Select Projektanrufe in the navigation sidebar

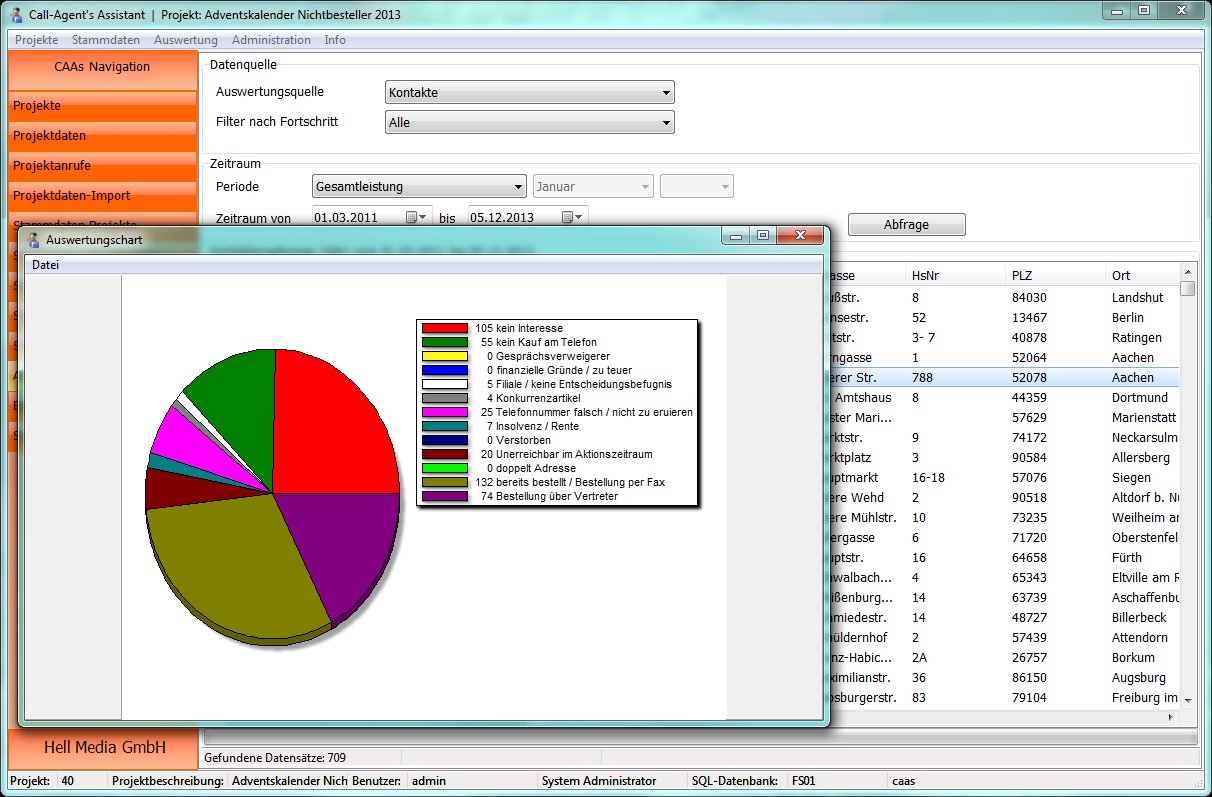click(x=52, y=166)
